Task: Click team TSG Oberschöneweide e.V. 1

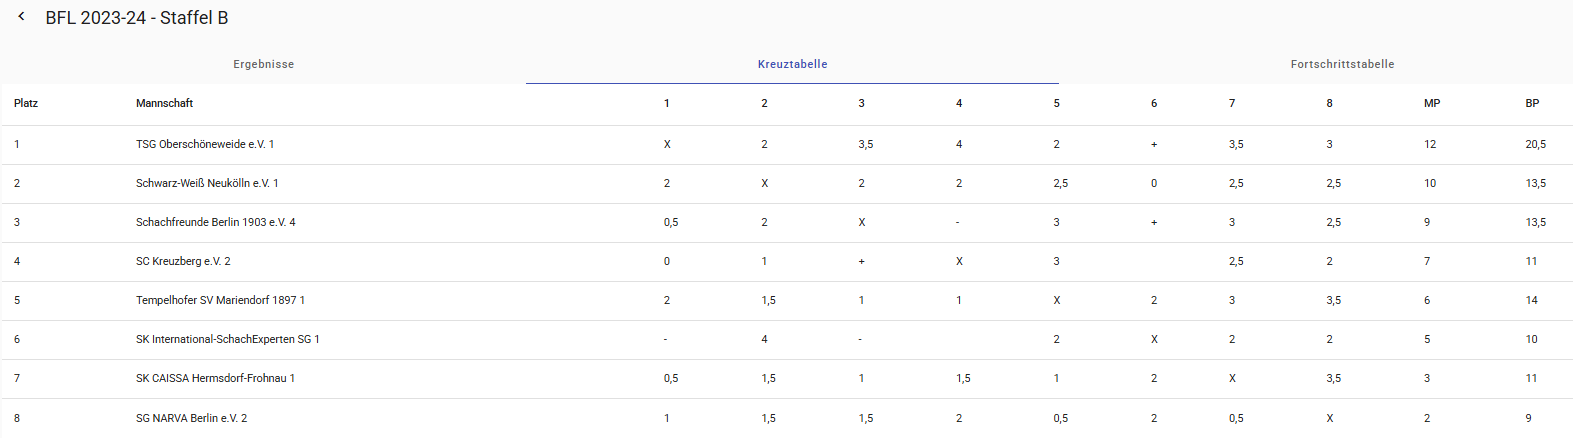Action: [205, 144]
